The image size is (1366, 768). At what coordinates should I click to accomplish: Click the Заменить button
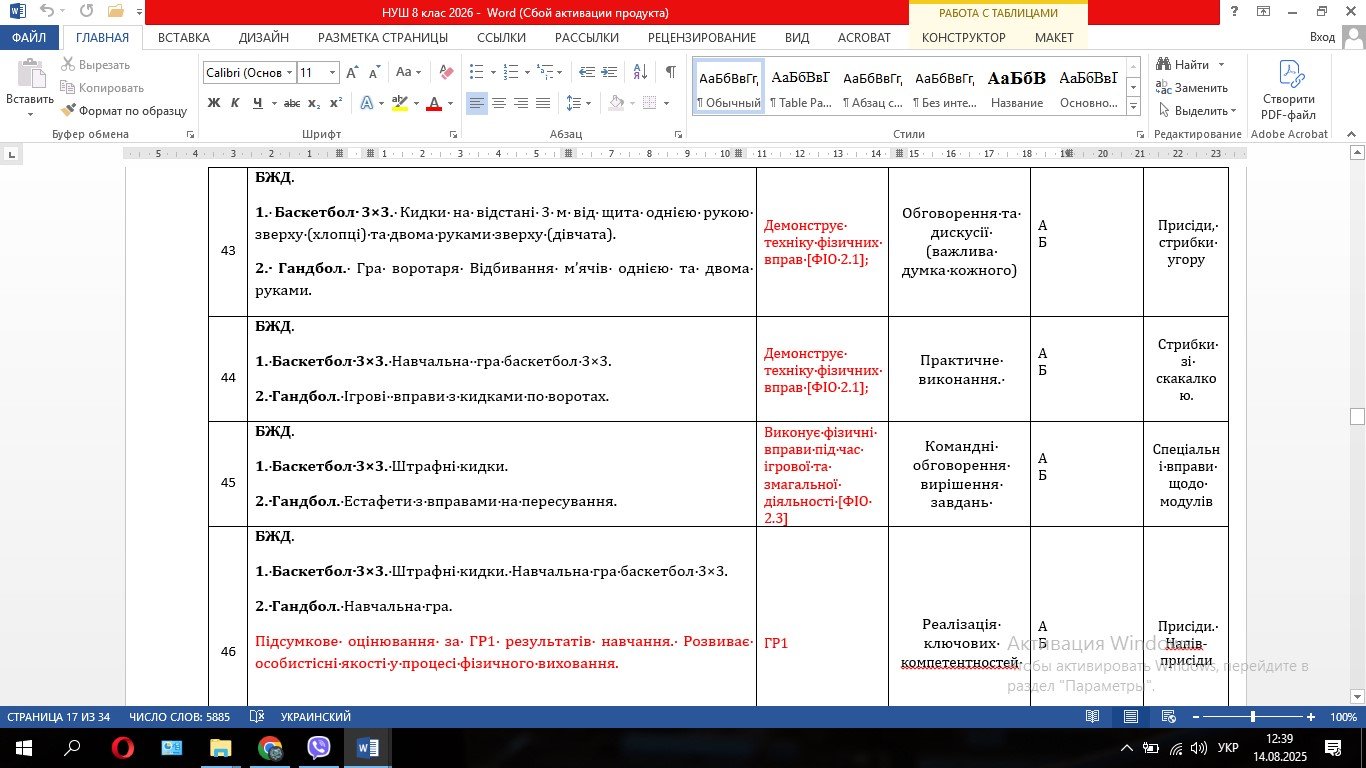(1192, 88)
